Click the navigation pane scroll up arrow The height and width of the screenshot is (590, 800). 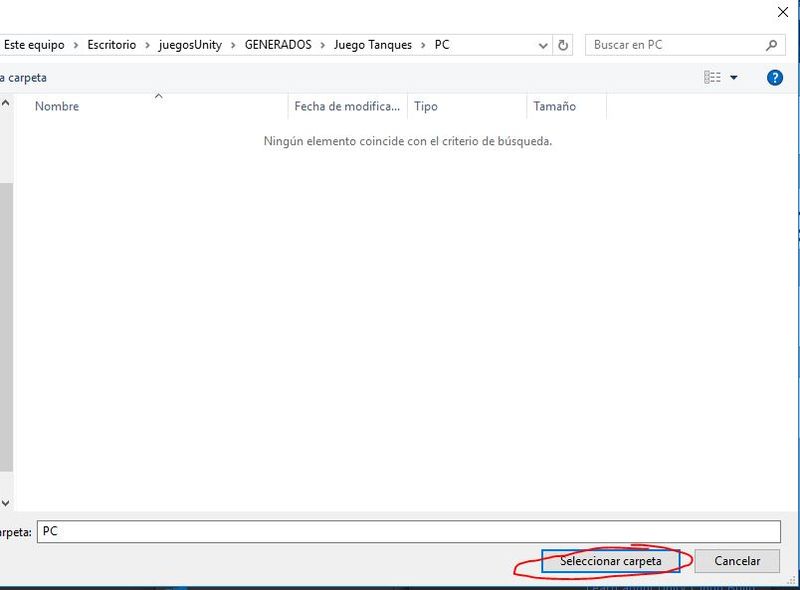(x=6, y=103)
